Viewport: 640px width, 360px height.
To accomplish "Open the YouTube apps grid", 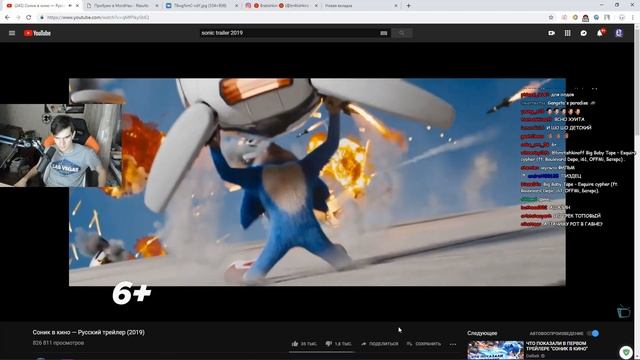I will [567, 33].
